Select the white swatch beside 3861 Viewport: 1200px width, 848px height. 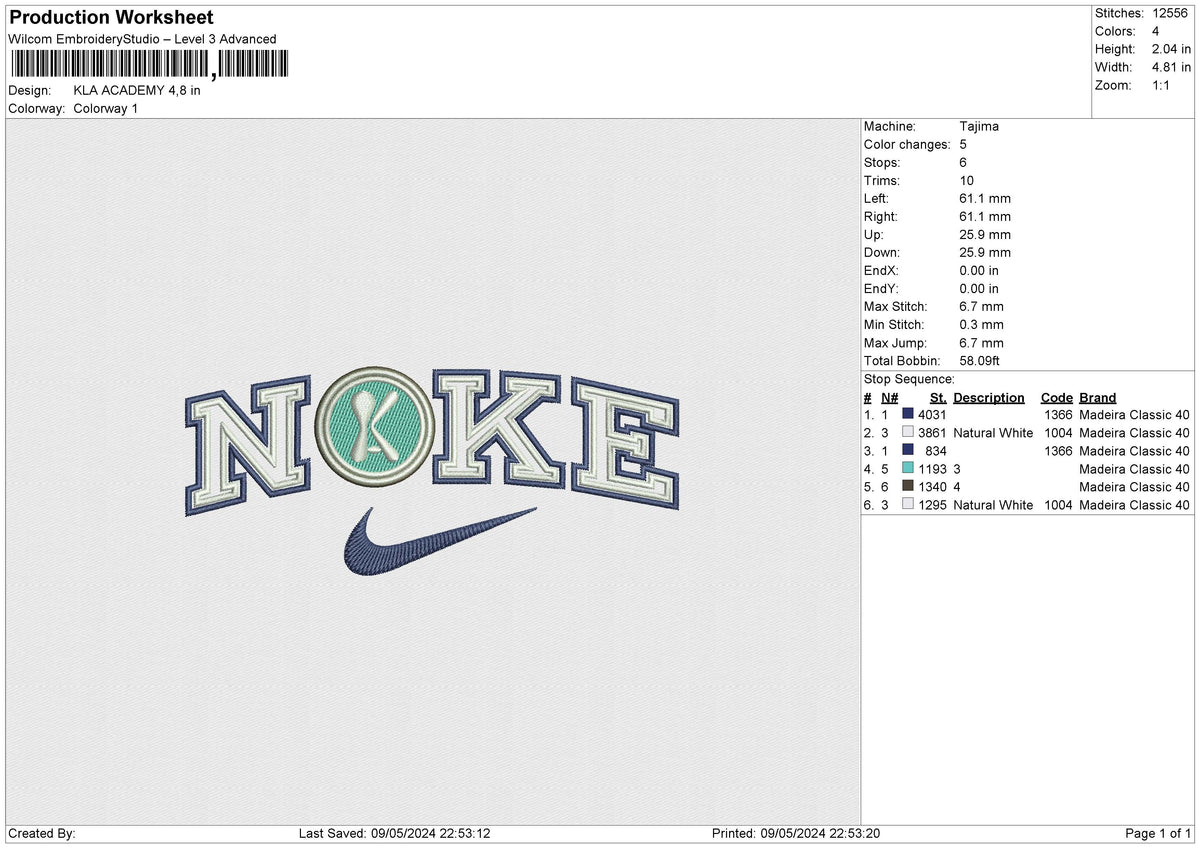click(x=908, y=433)
